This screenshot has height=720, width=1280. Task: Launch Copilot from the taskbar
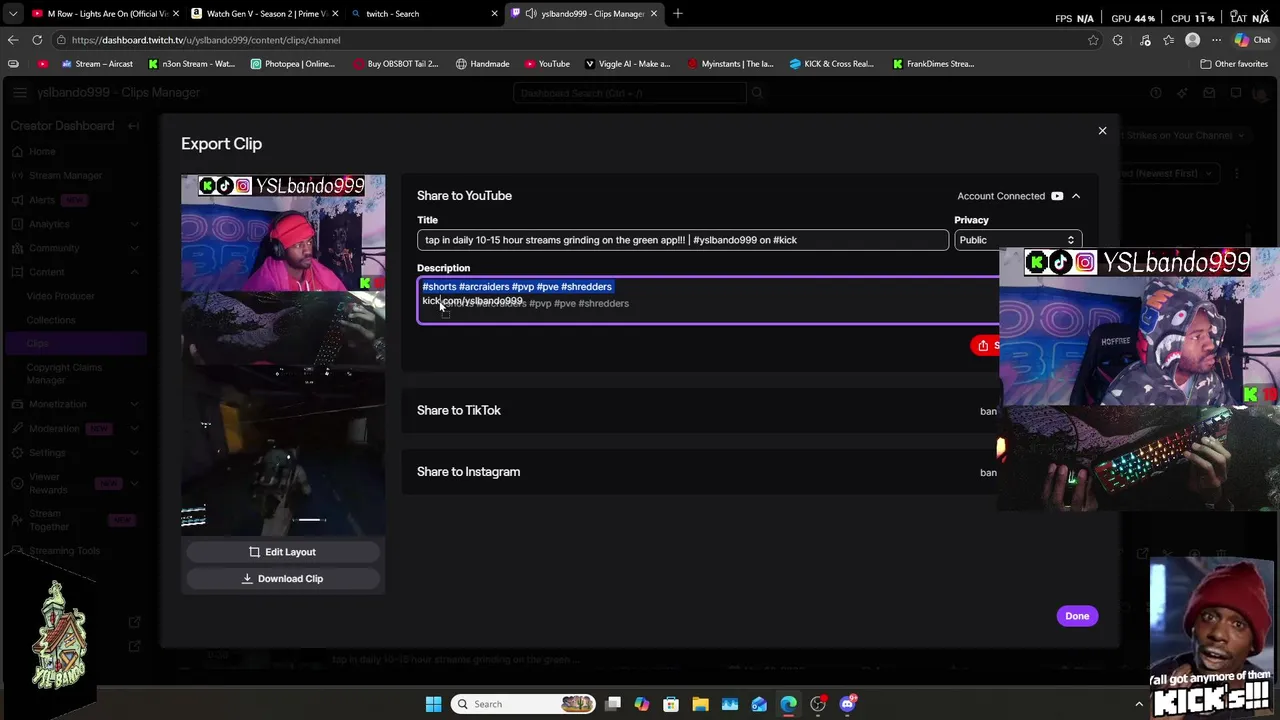(642, 704)
